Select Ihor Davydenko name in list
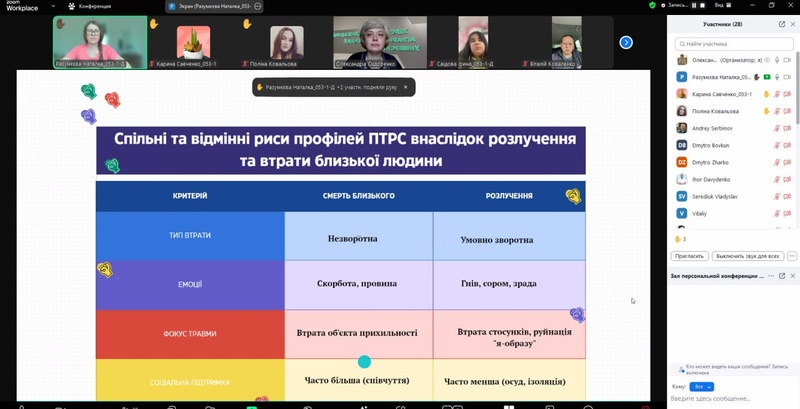The image size is (800, 409). point(711,180)
